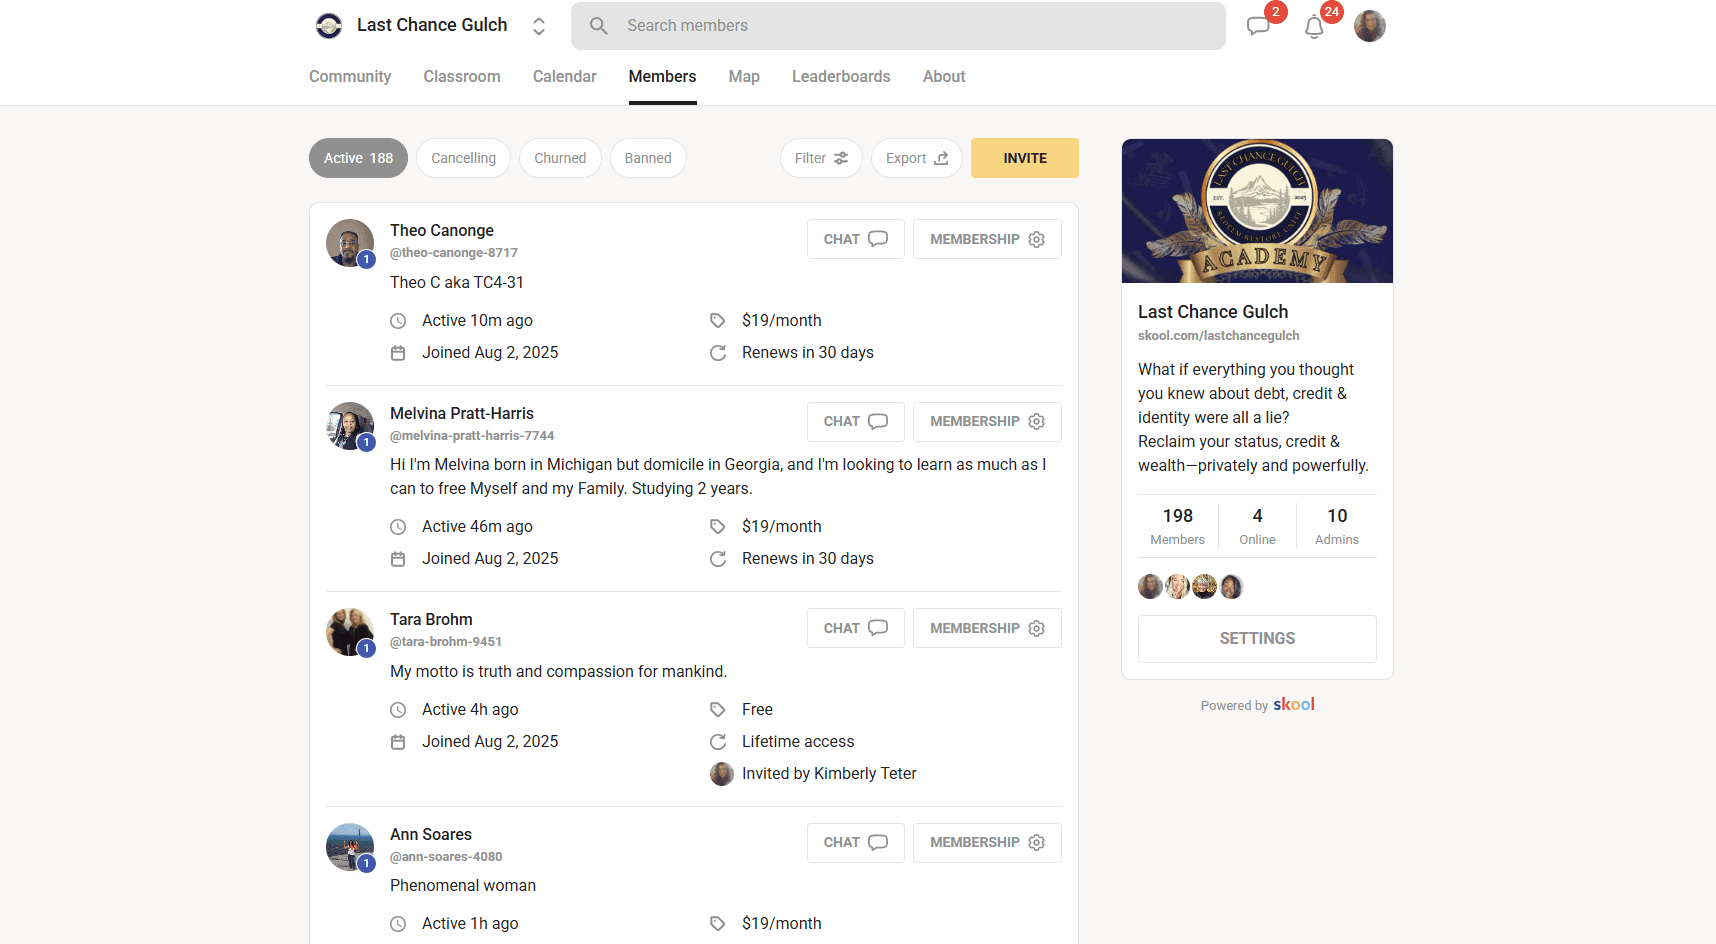The height and width of the screenshot is (944, 1716).
Task: Open the notifications bell icon
Action: coord(1314,27)
